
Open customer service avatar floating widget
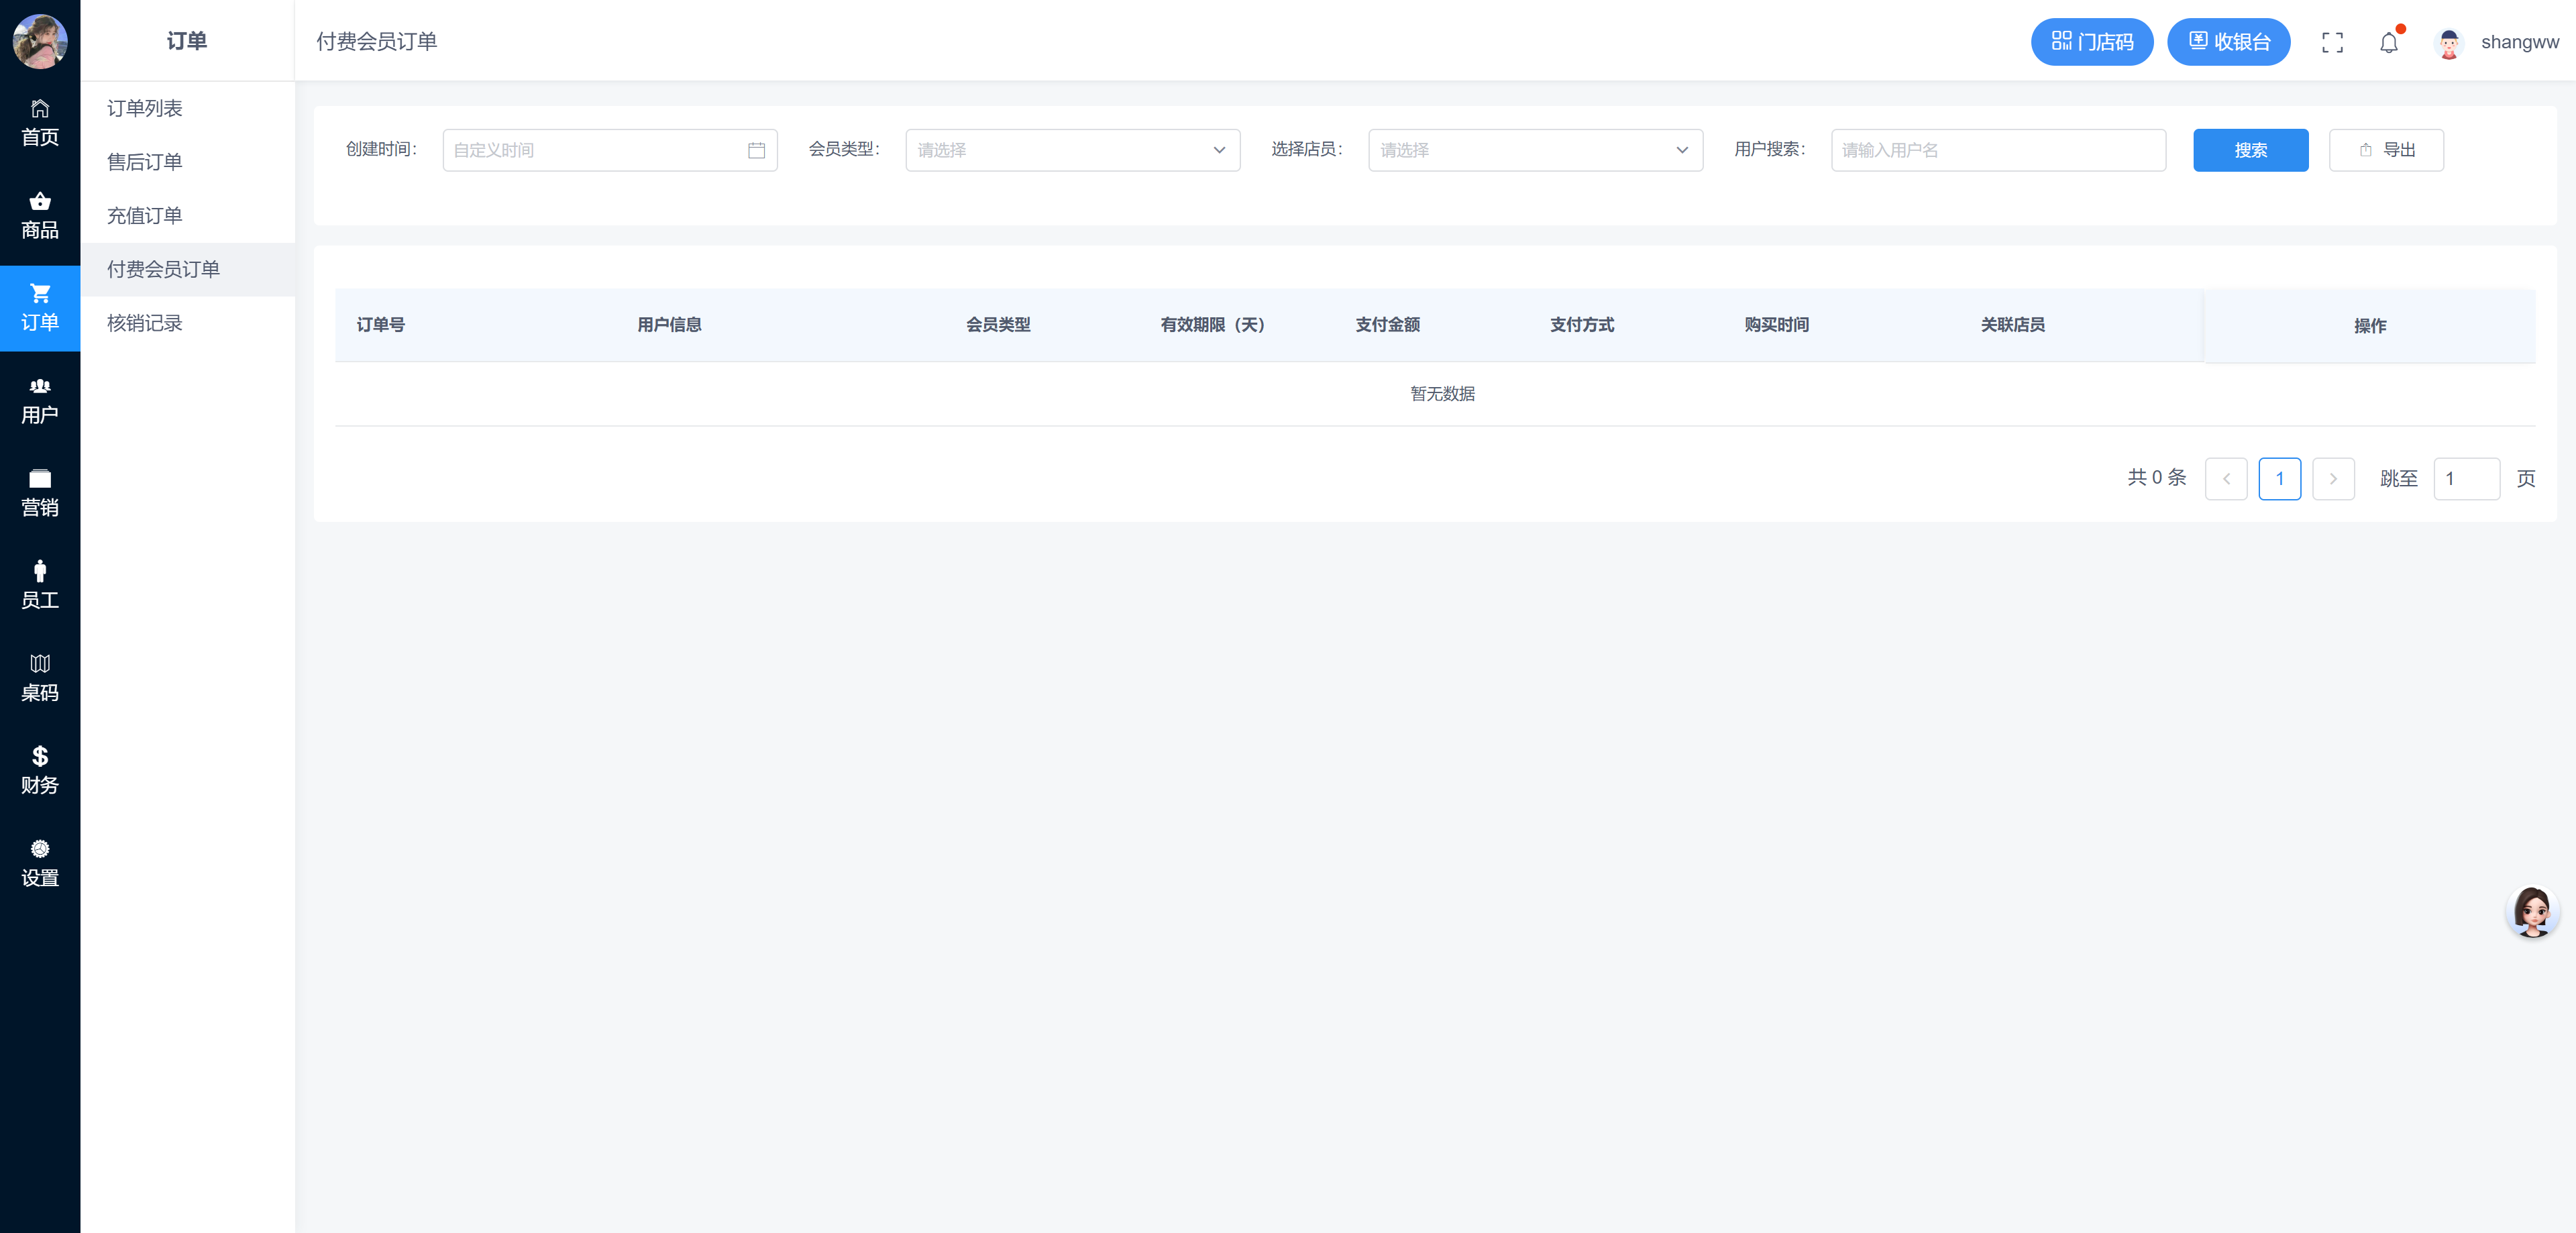pos(2532,911)
